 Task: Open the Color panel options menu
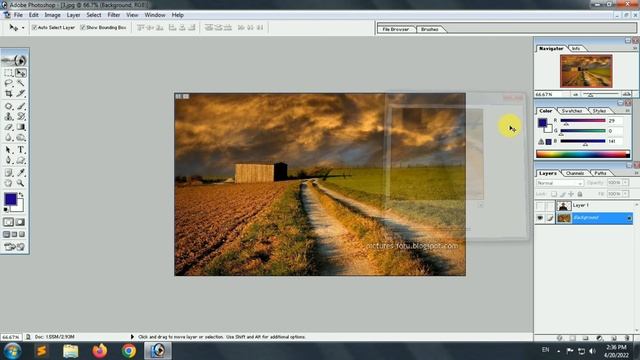pyautogui.click(x=628, y=111)
